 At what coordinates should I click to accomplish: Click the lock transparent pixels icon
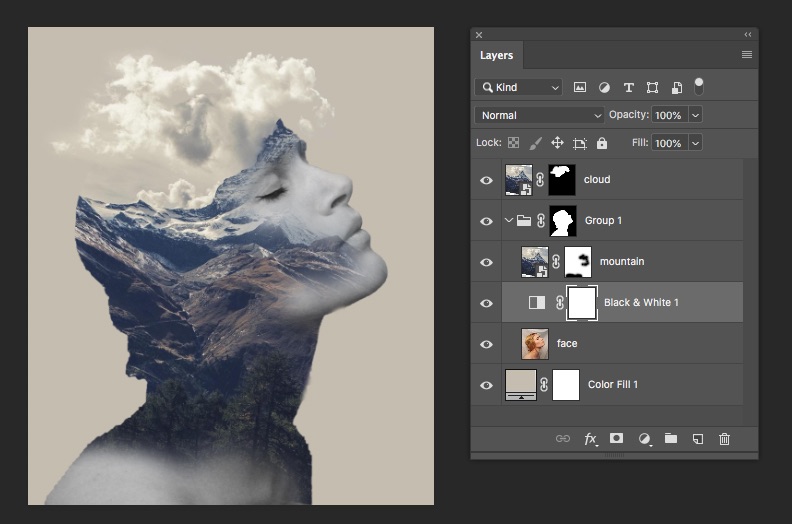coord(513,143)
